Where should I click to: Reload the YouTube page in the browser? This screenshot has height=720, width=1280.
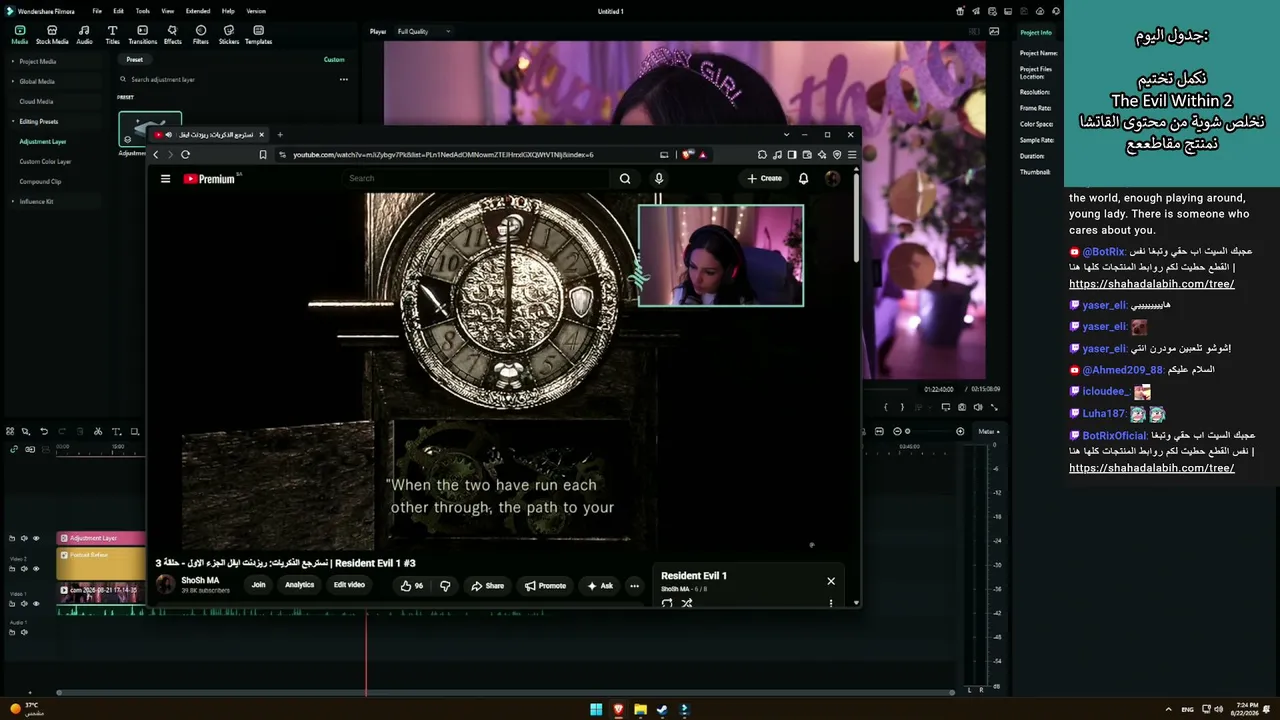(185, 155)
